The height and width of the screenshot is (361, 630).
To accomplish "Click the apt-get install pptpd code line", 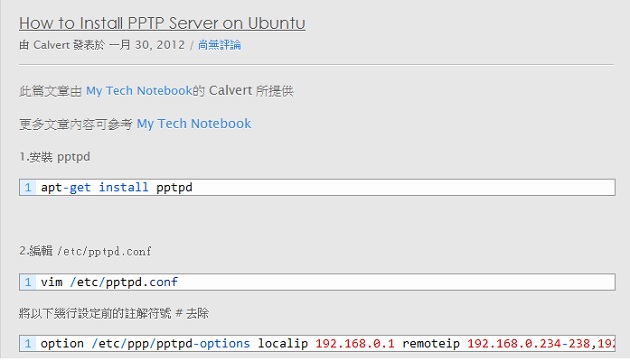I will coord(317,187).
